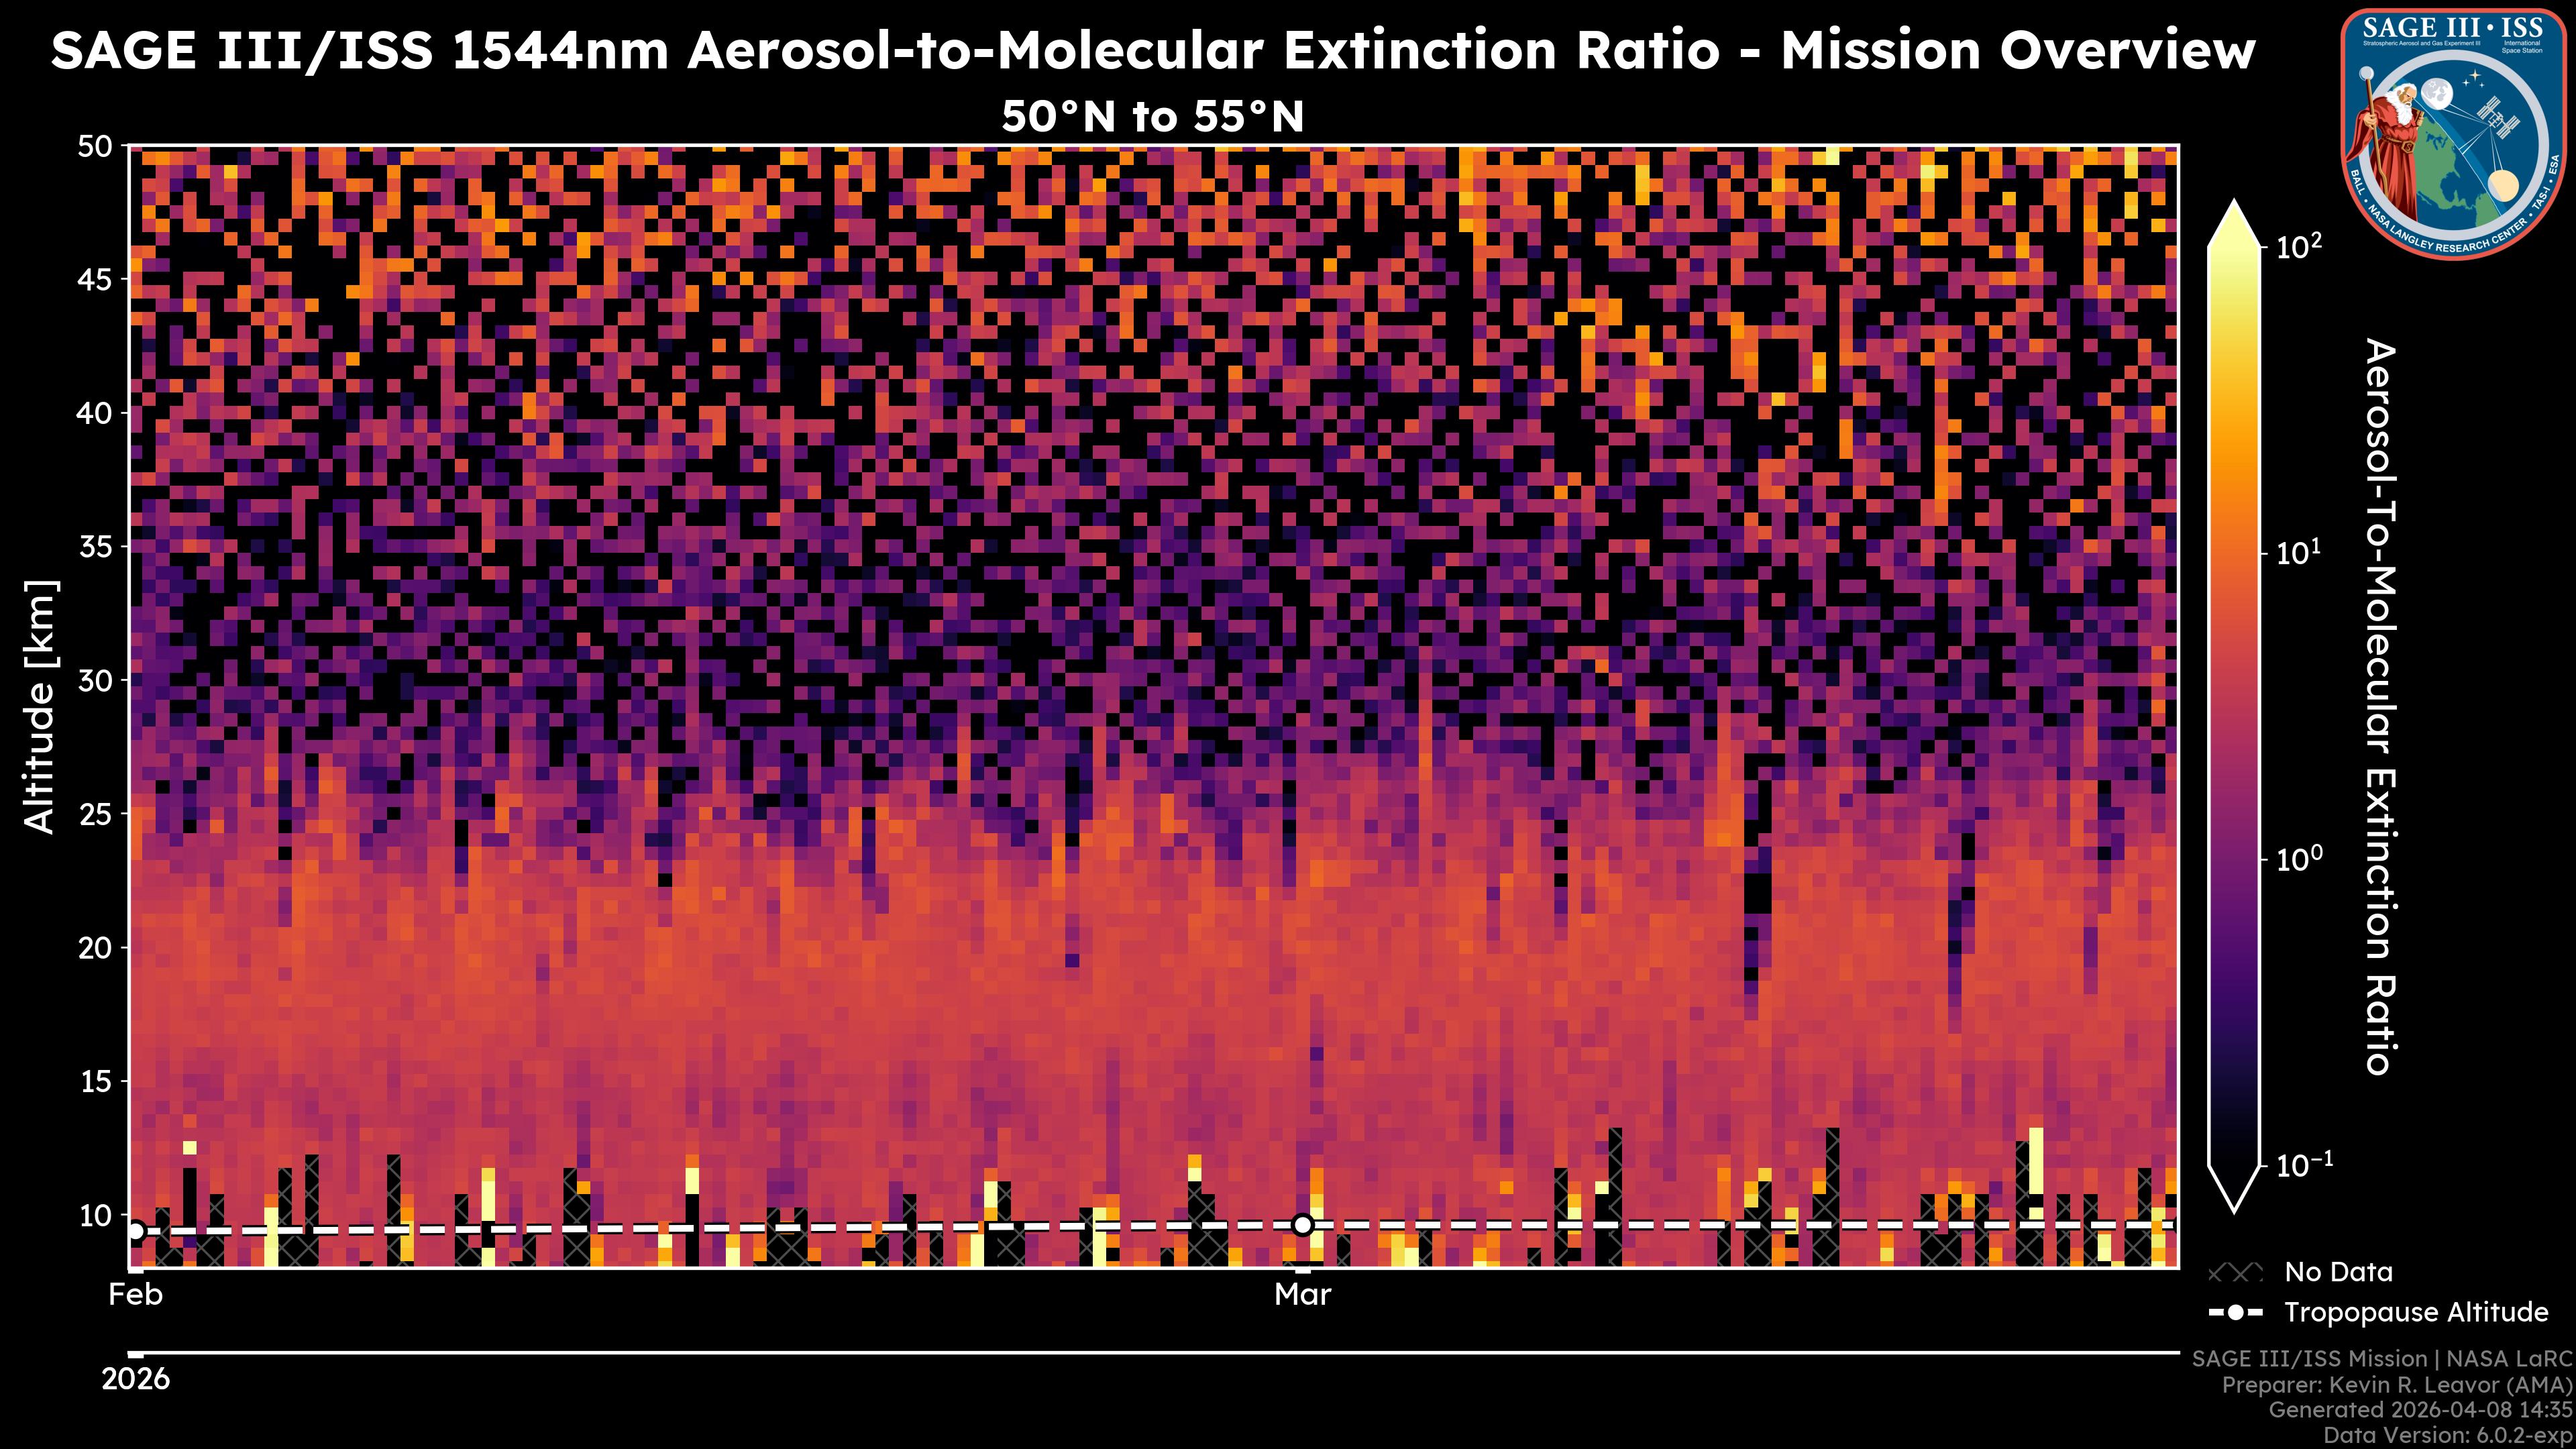
Task: Click the Mission Overview chart title
Action: [1152, 50]
